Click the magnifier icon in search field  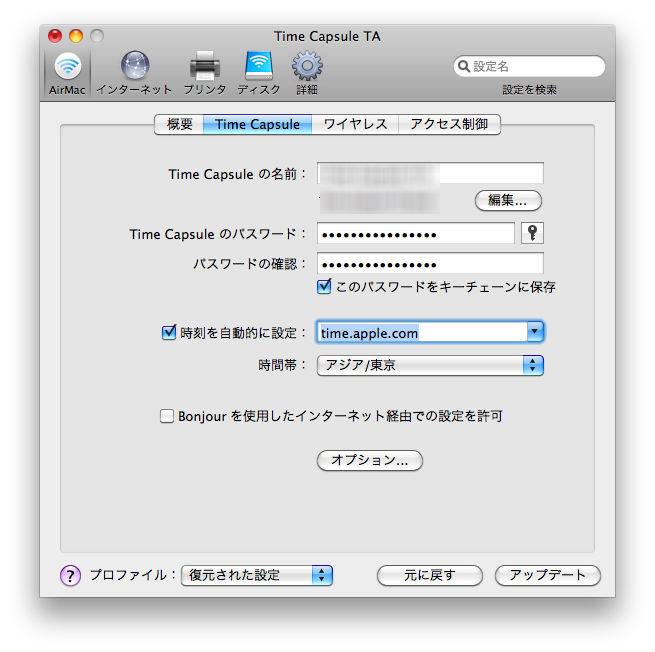464,66
